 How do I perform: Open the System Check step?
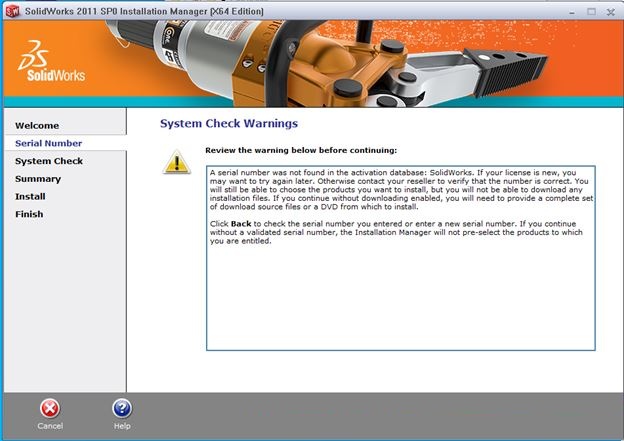point(49,161)
